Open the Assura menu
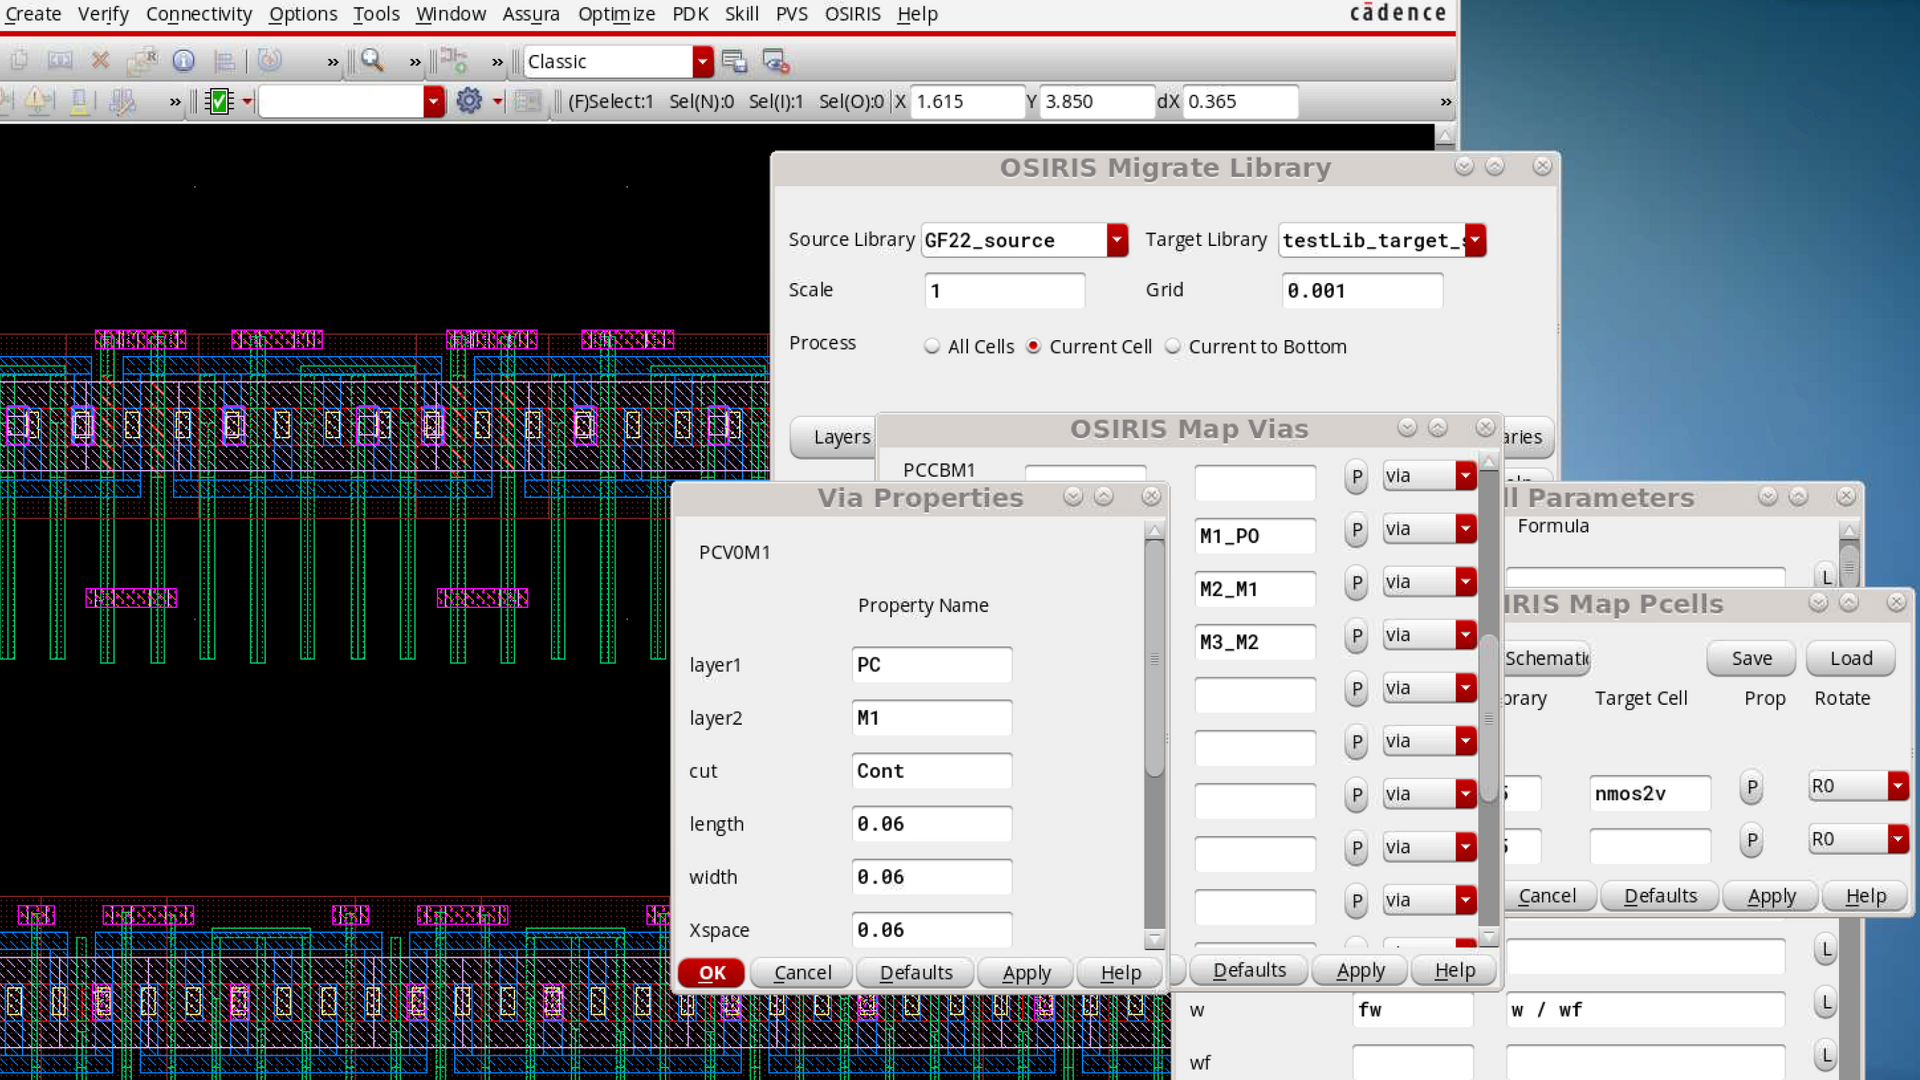Viewport: 1920px width, 1080px height. point(531,14)
